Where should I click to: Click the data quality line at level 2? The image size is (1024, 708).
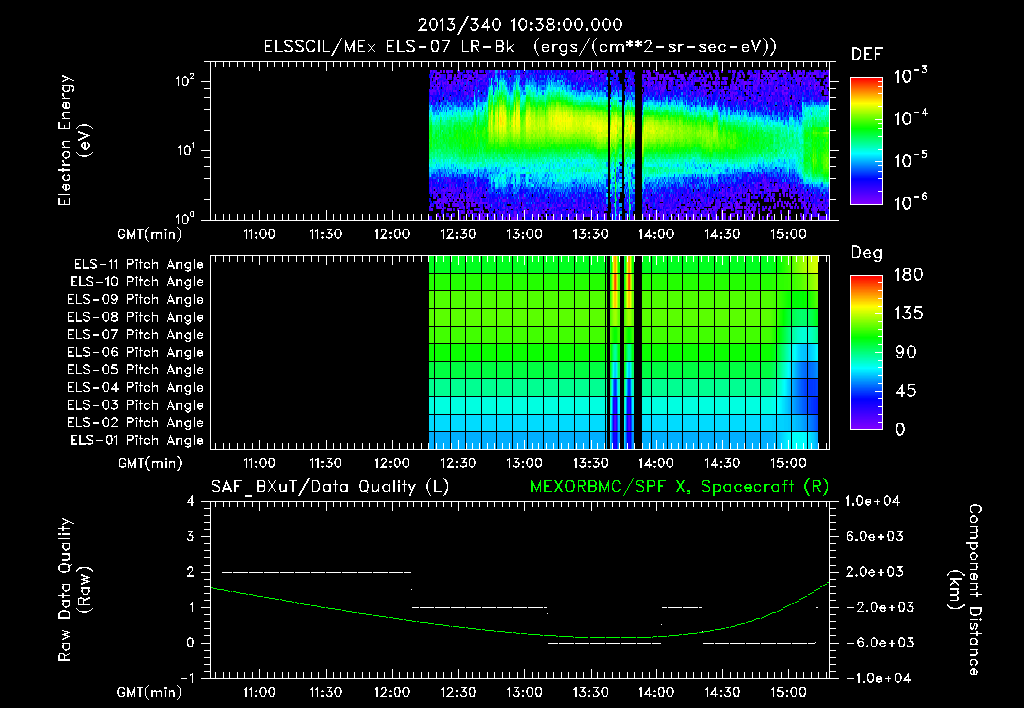tap(316, 572)
